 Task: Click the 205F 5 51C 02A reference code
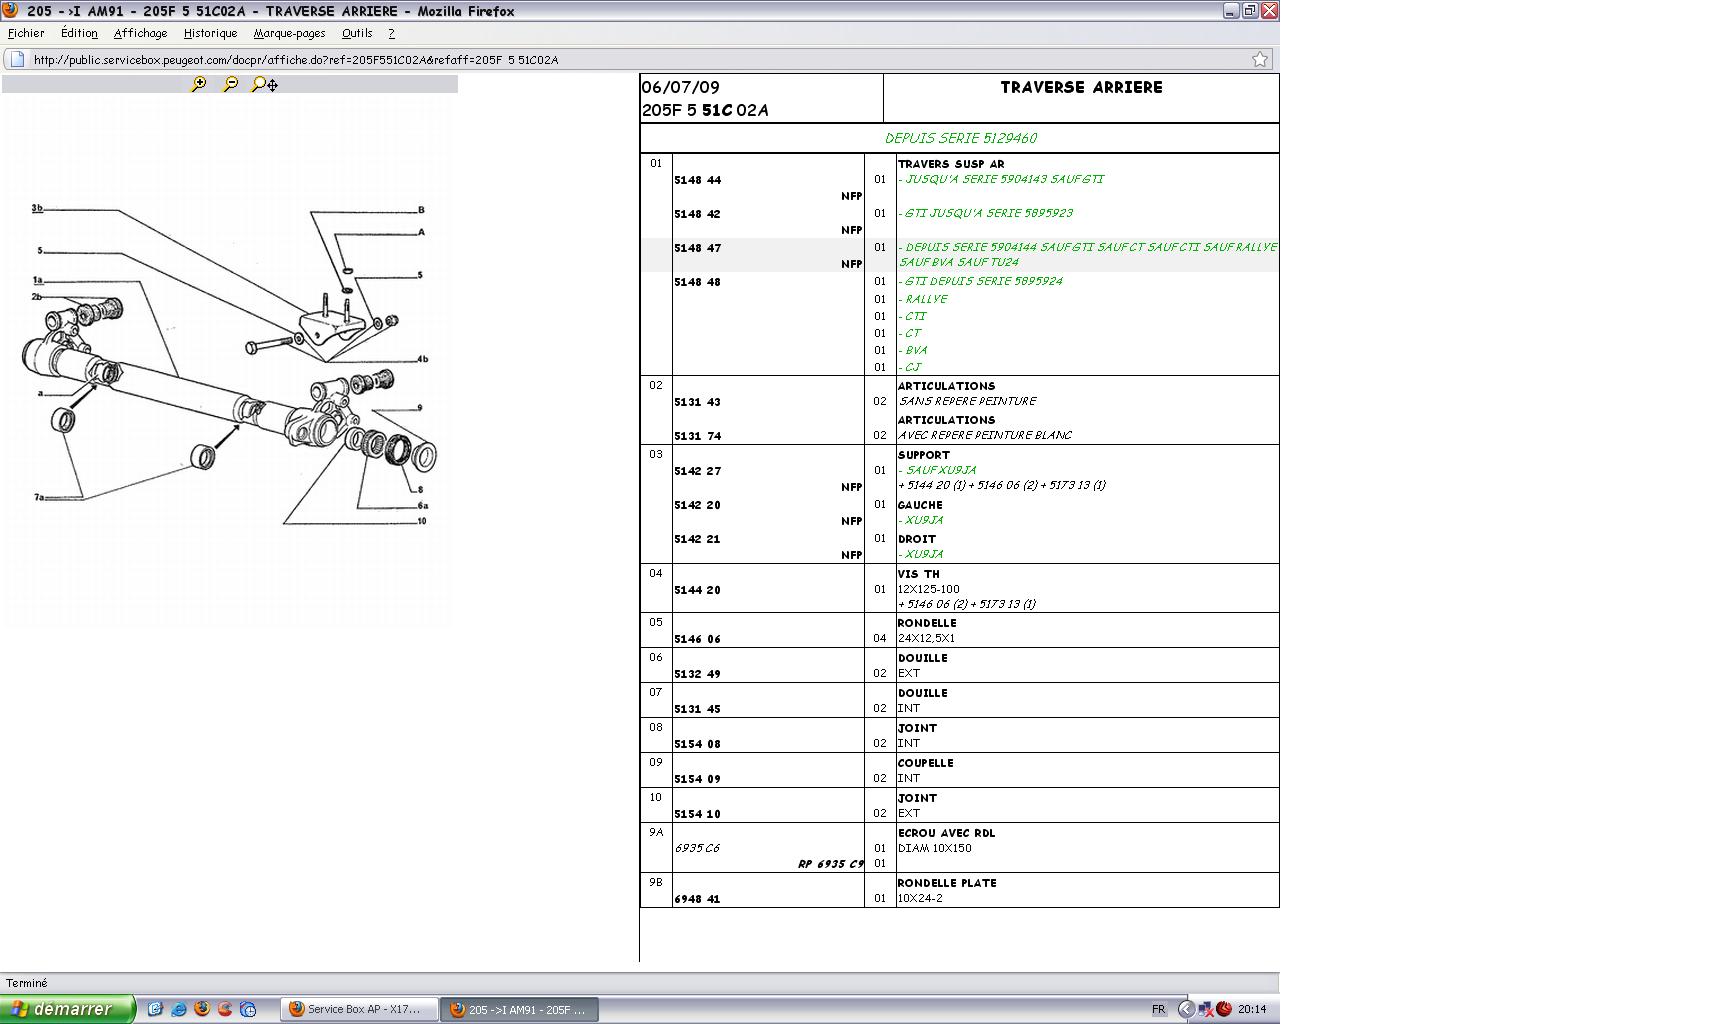[x=705, y=111]
